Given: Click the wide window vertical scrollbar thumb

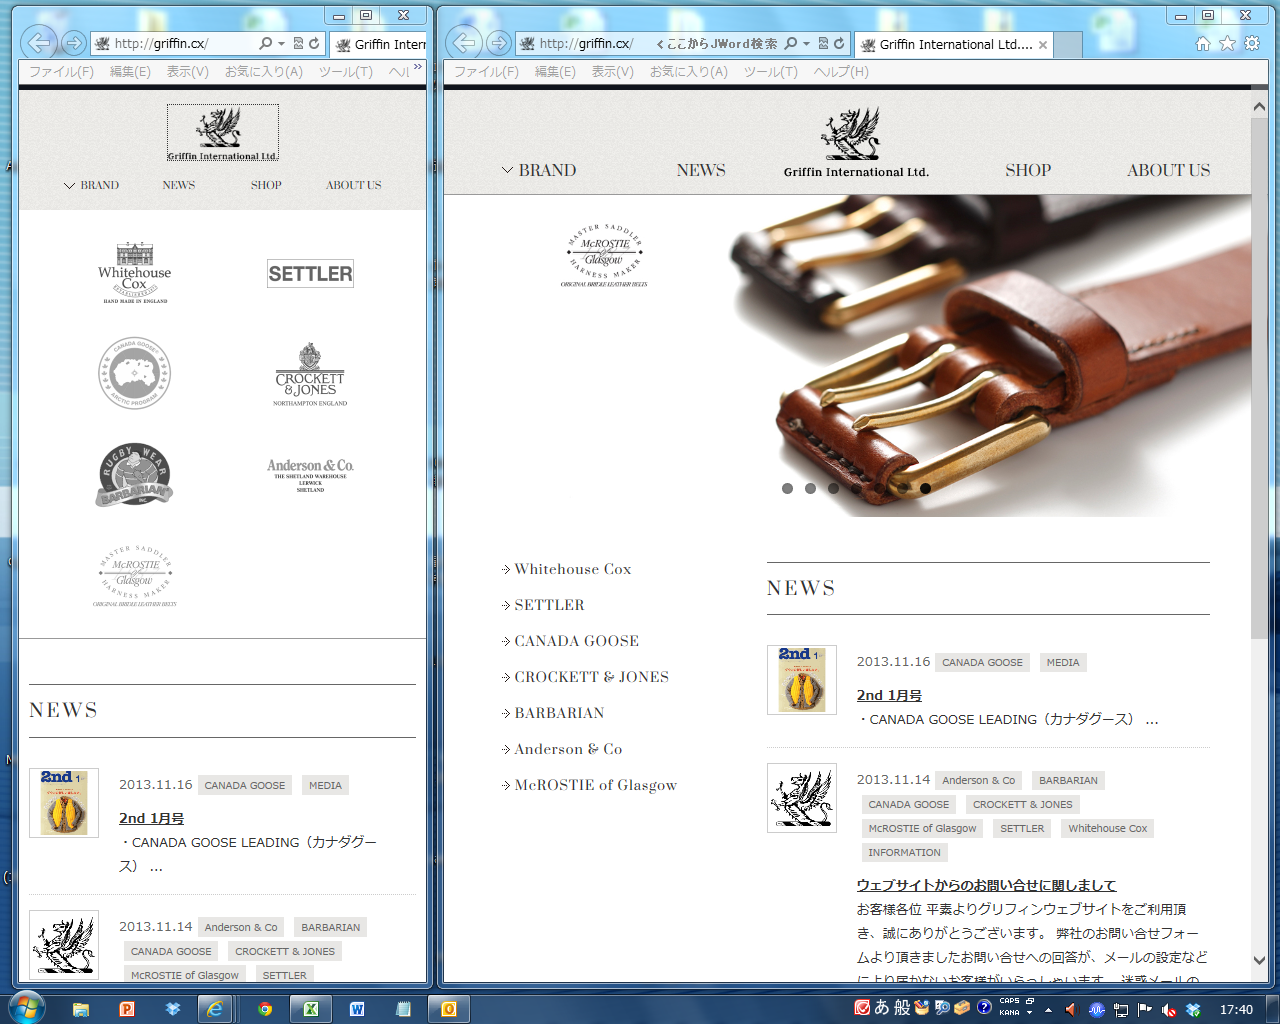Looking at the screenshot, I should pos(1259,378).
